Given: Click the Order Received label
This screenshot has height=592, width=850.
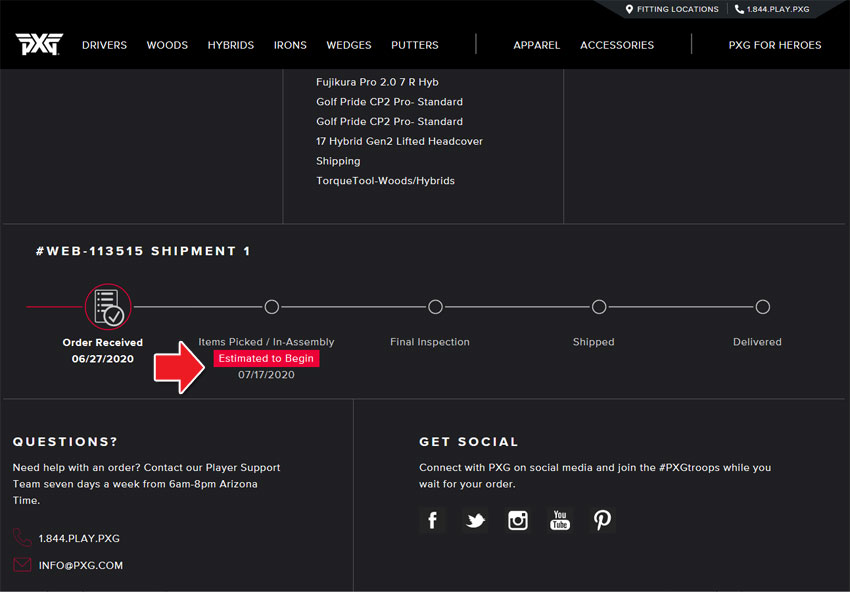Looking at the screenshot, I should click(102, 343).
